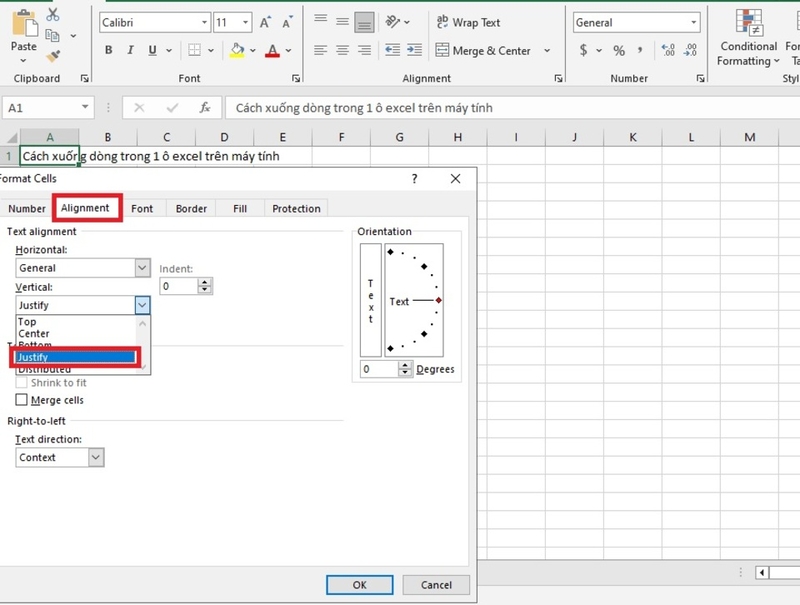Open Fill Color yellow bucket

click(237, 50)
